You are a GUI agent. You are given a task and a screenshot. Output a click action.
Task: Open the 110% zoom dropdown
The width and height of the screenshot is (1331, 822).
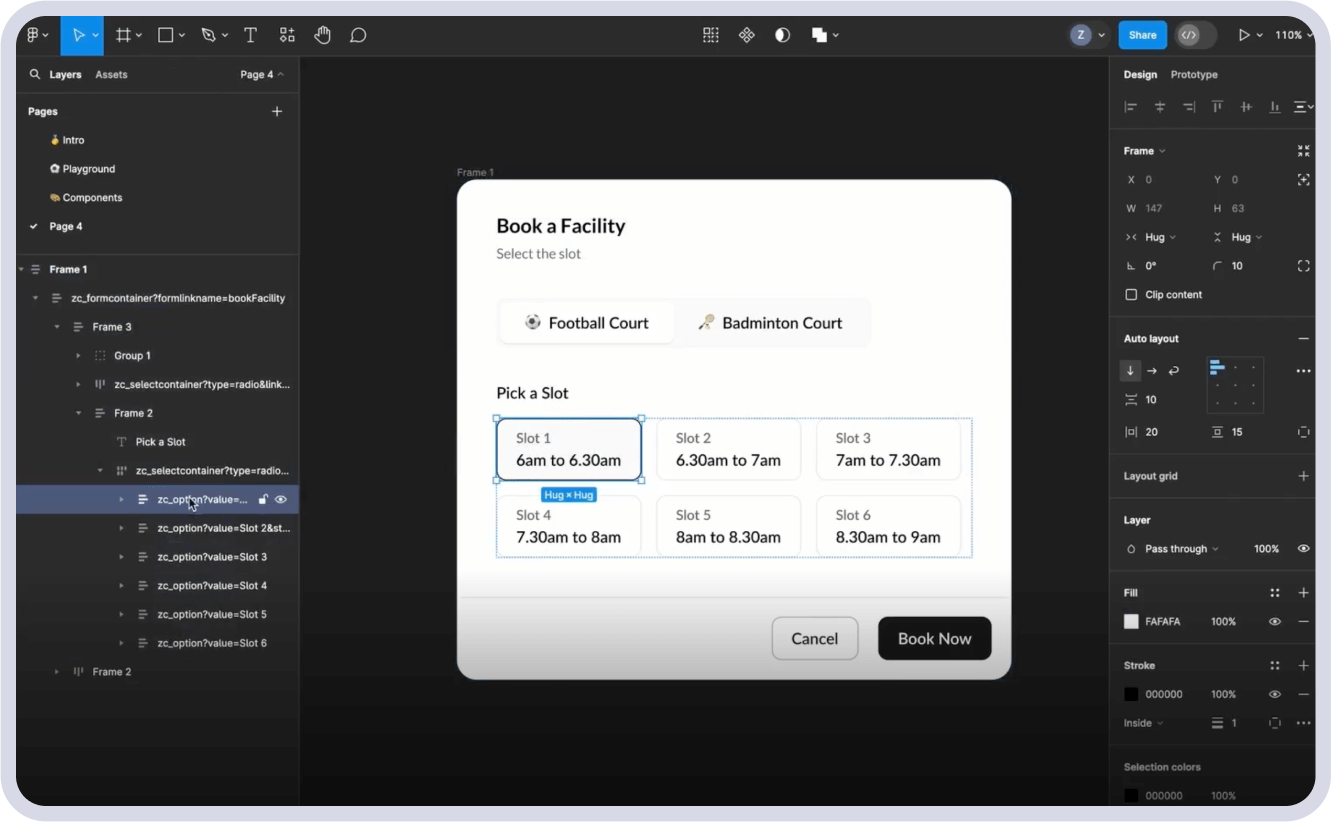pyautogui.click(x=1293, y=35)
